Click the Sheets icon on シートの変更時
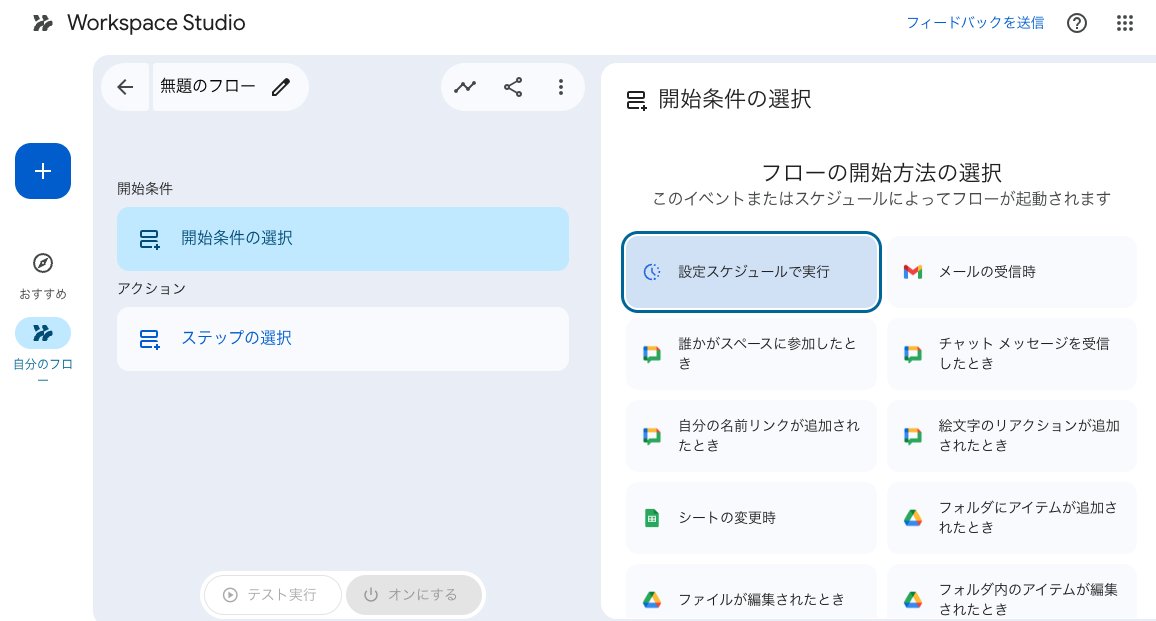The height and width of the screenshot is (621, 1156). click(652, 518)
